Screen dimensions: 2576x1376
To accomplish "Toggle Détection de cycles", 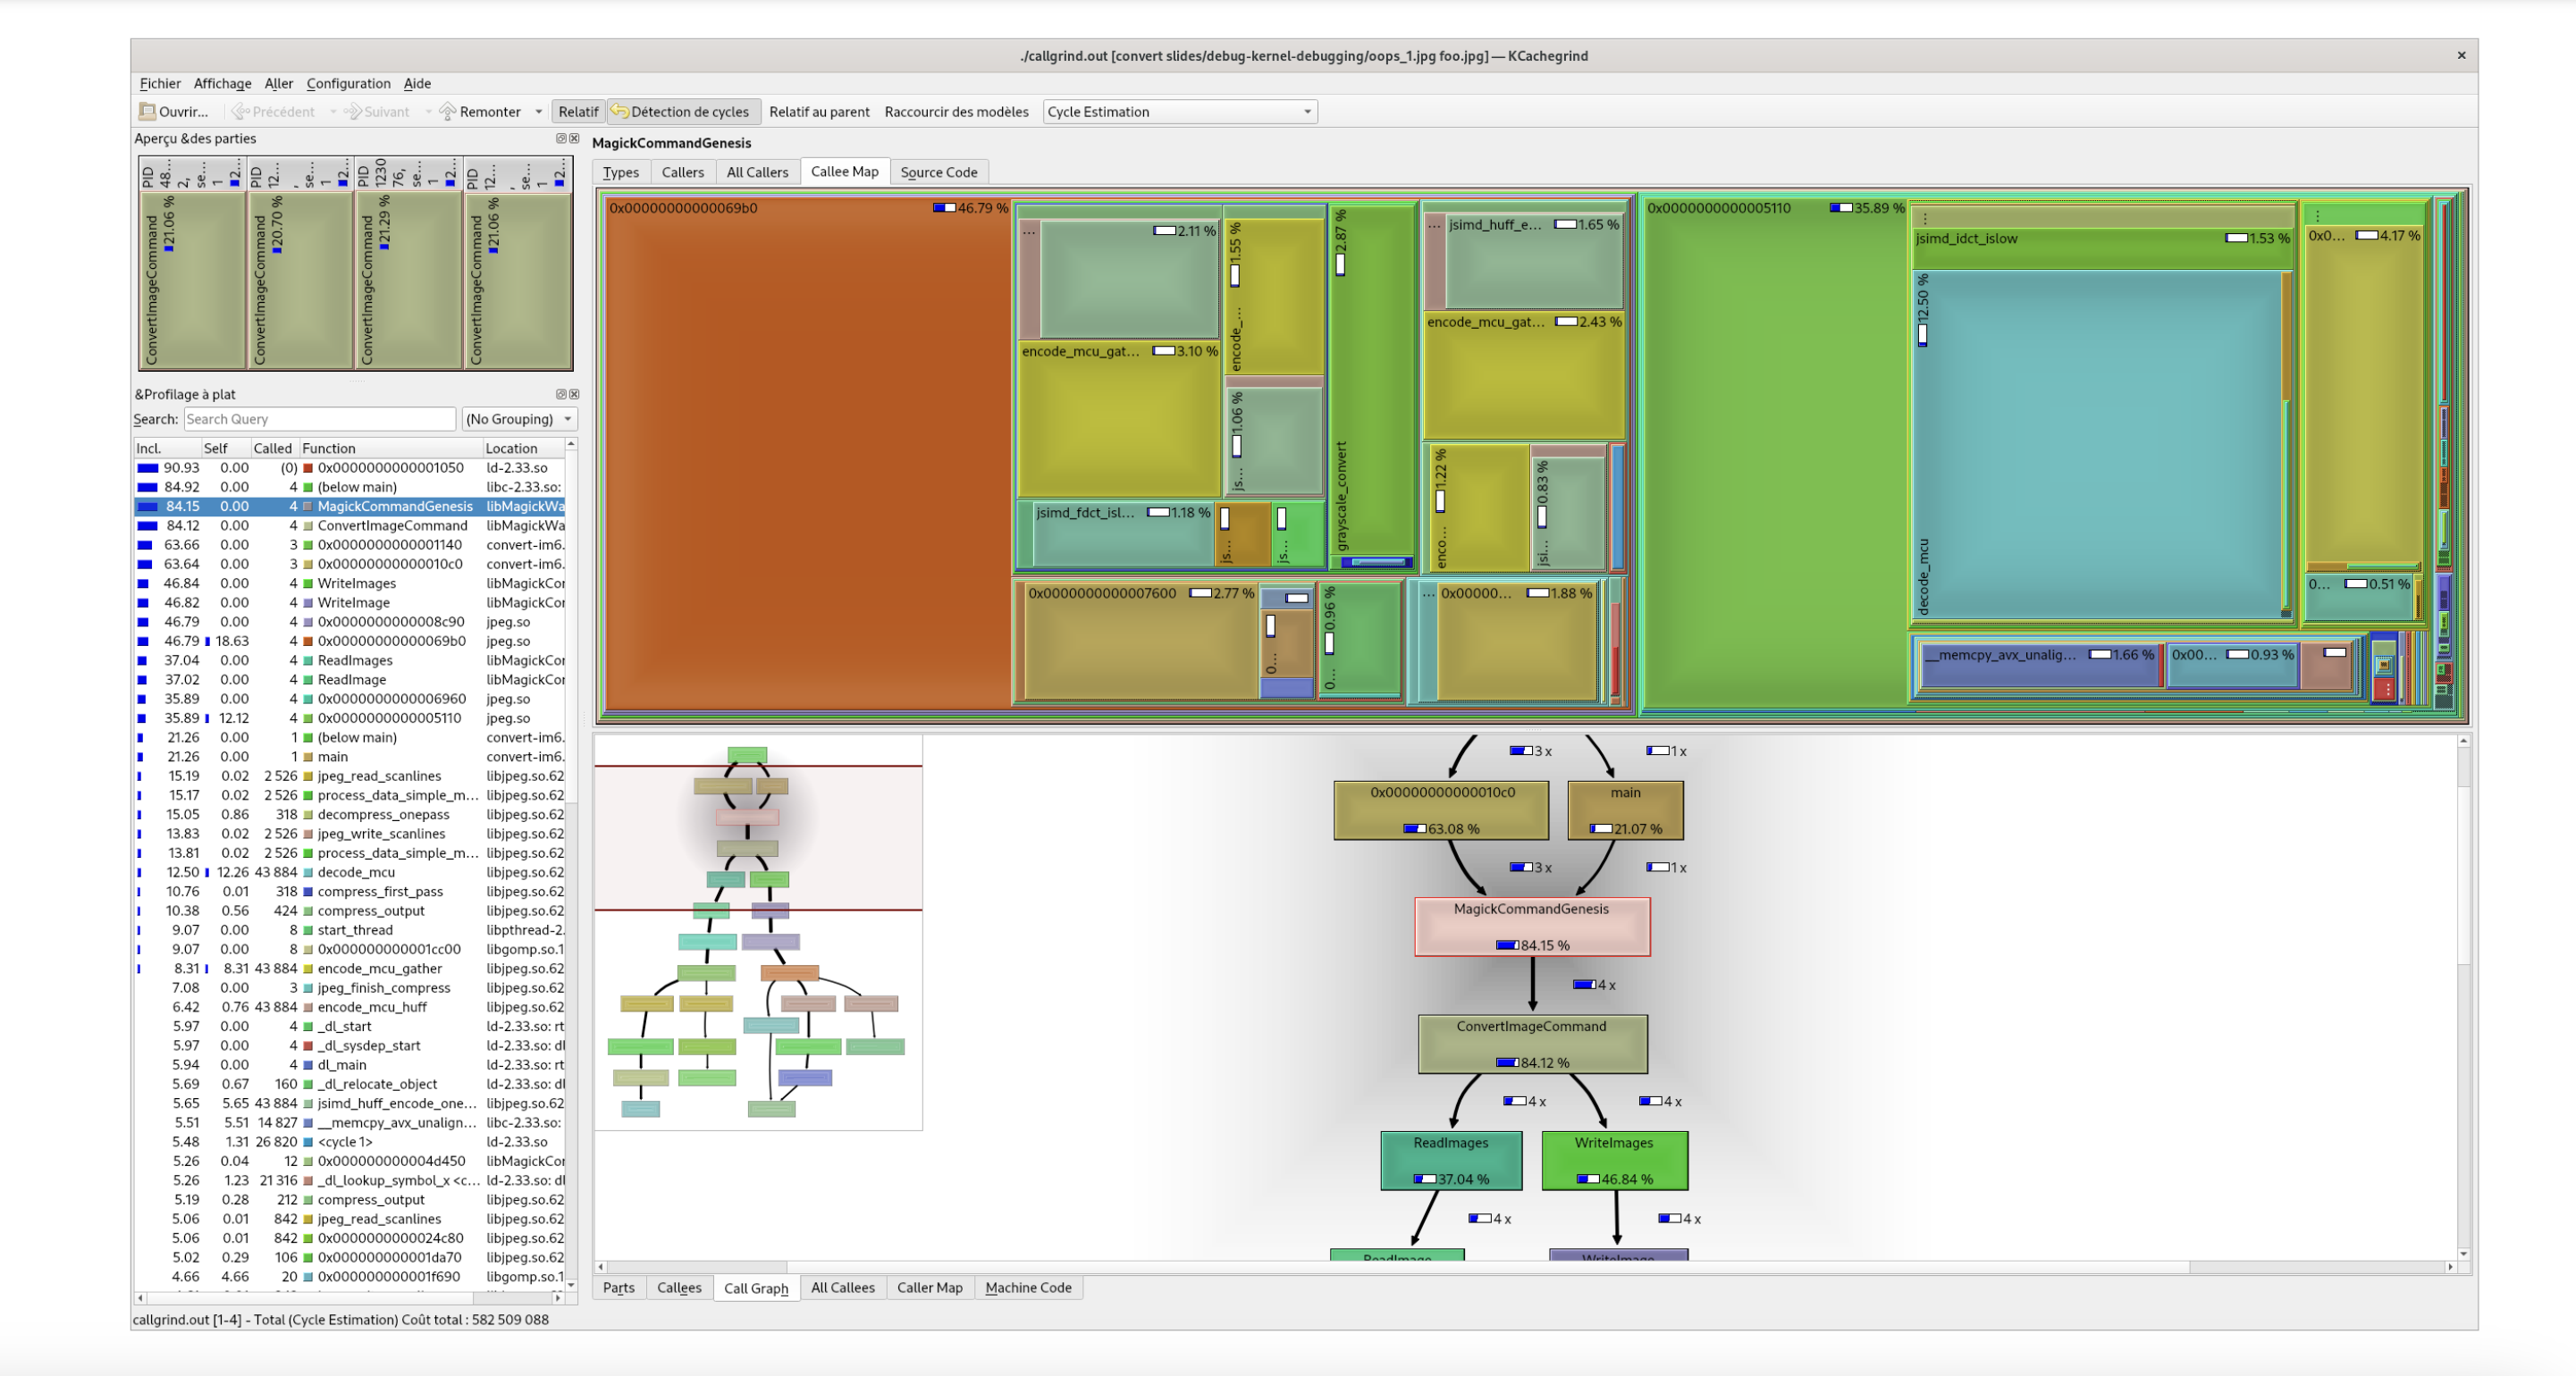I will 681,111.
